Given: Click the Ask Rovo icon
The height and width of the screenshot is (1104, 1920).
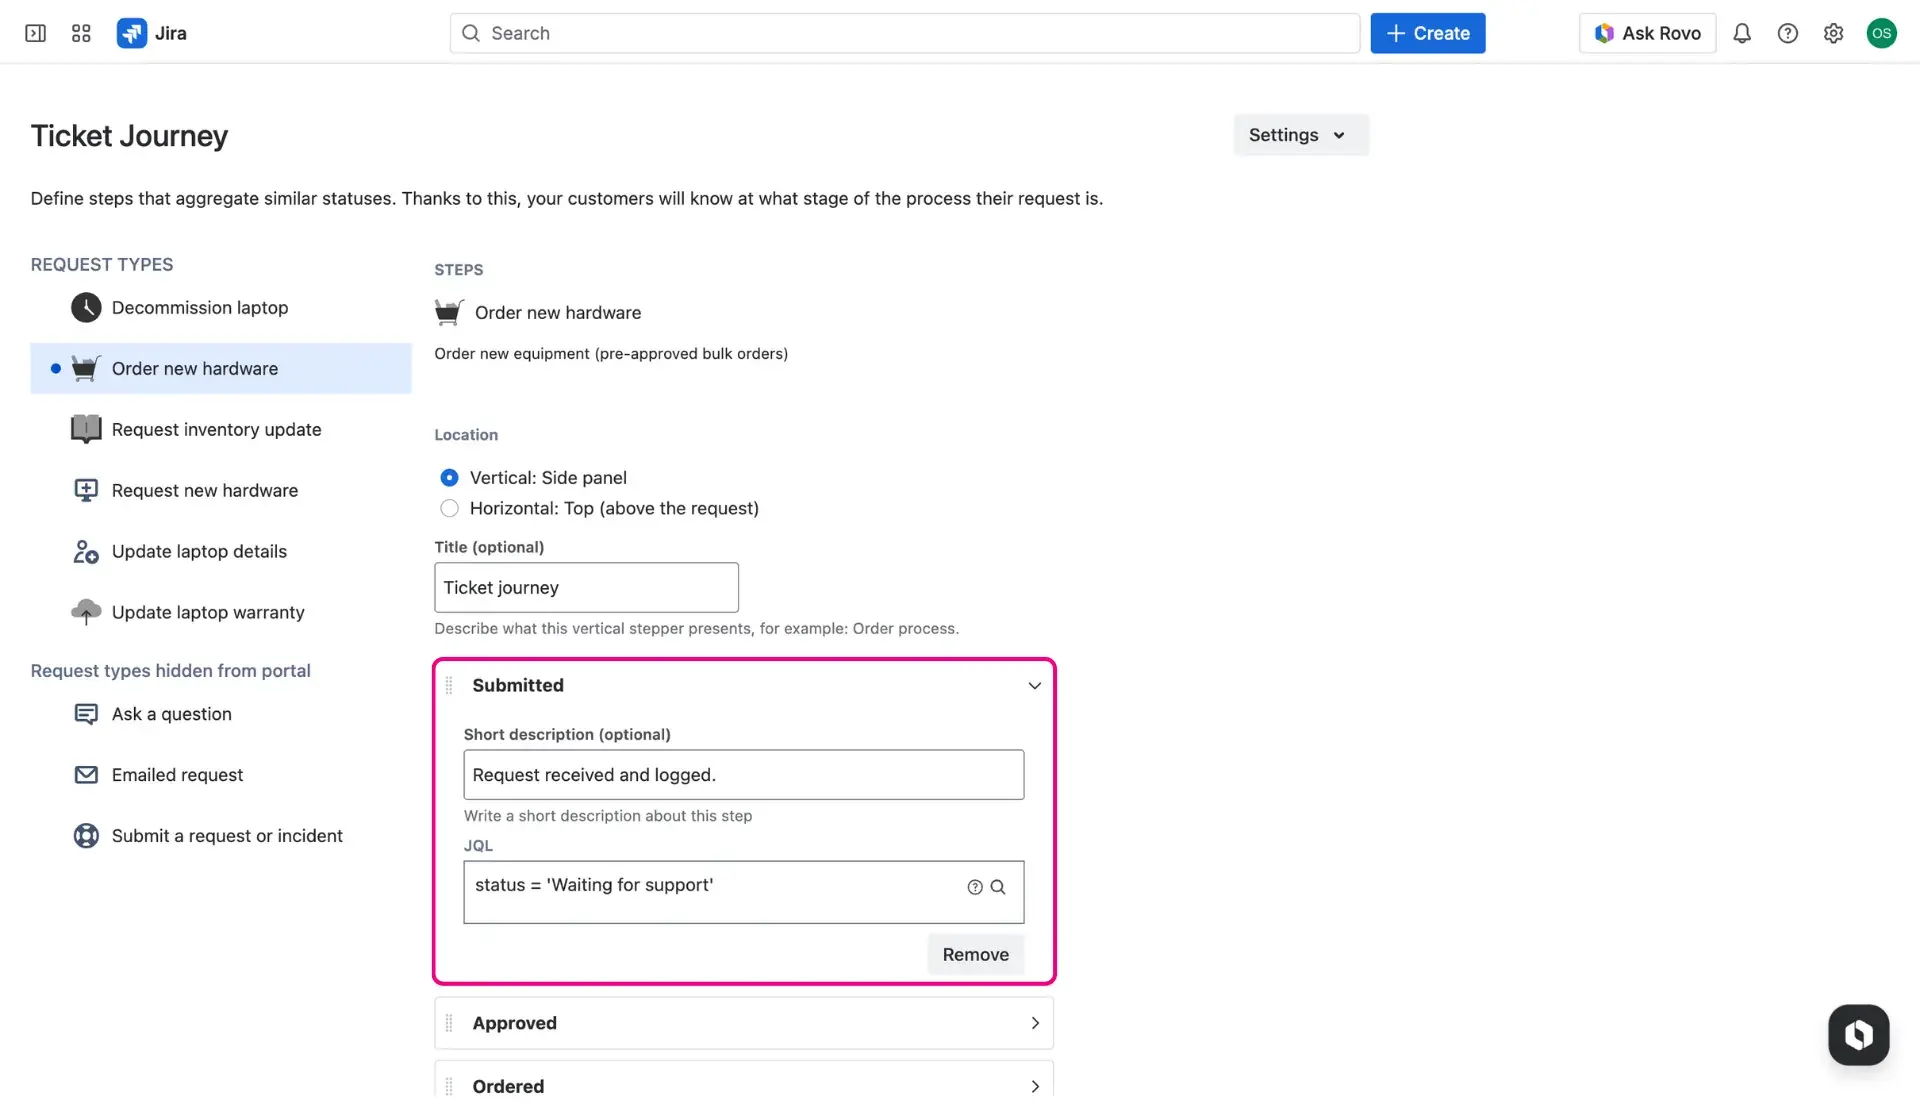Looking at the screenshot, I should click(1604, 33).
